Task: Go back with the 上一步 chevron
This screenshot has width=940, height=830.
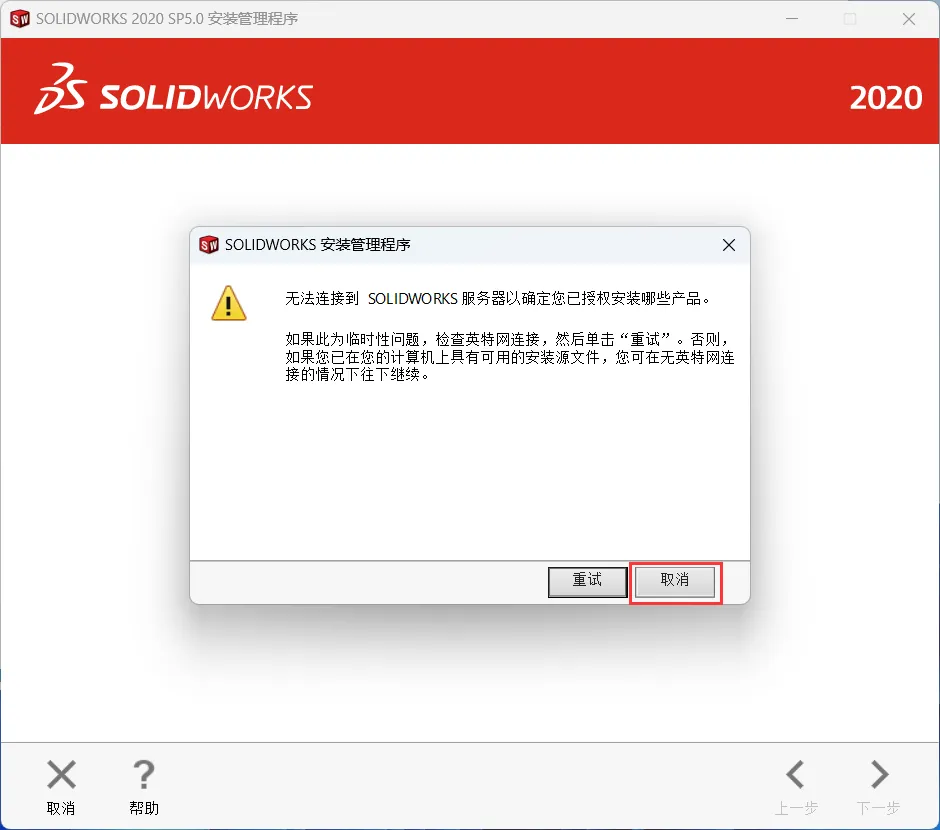Action: point(796,774)
